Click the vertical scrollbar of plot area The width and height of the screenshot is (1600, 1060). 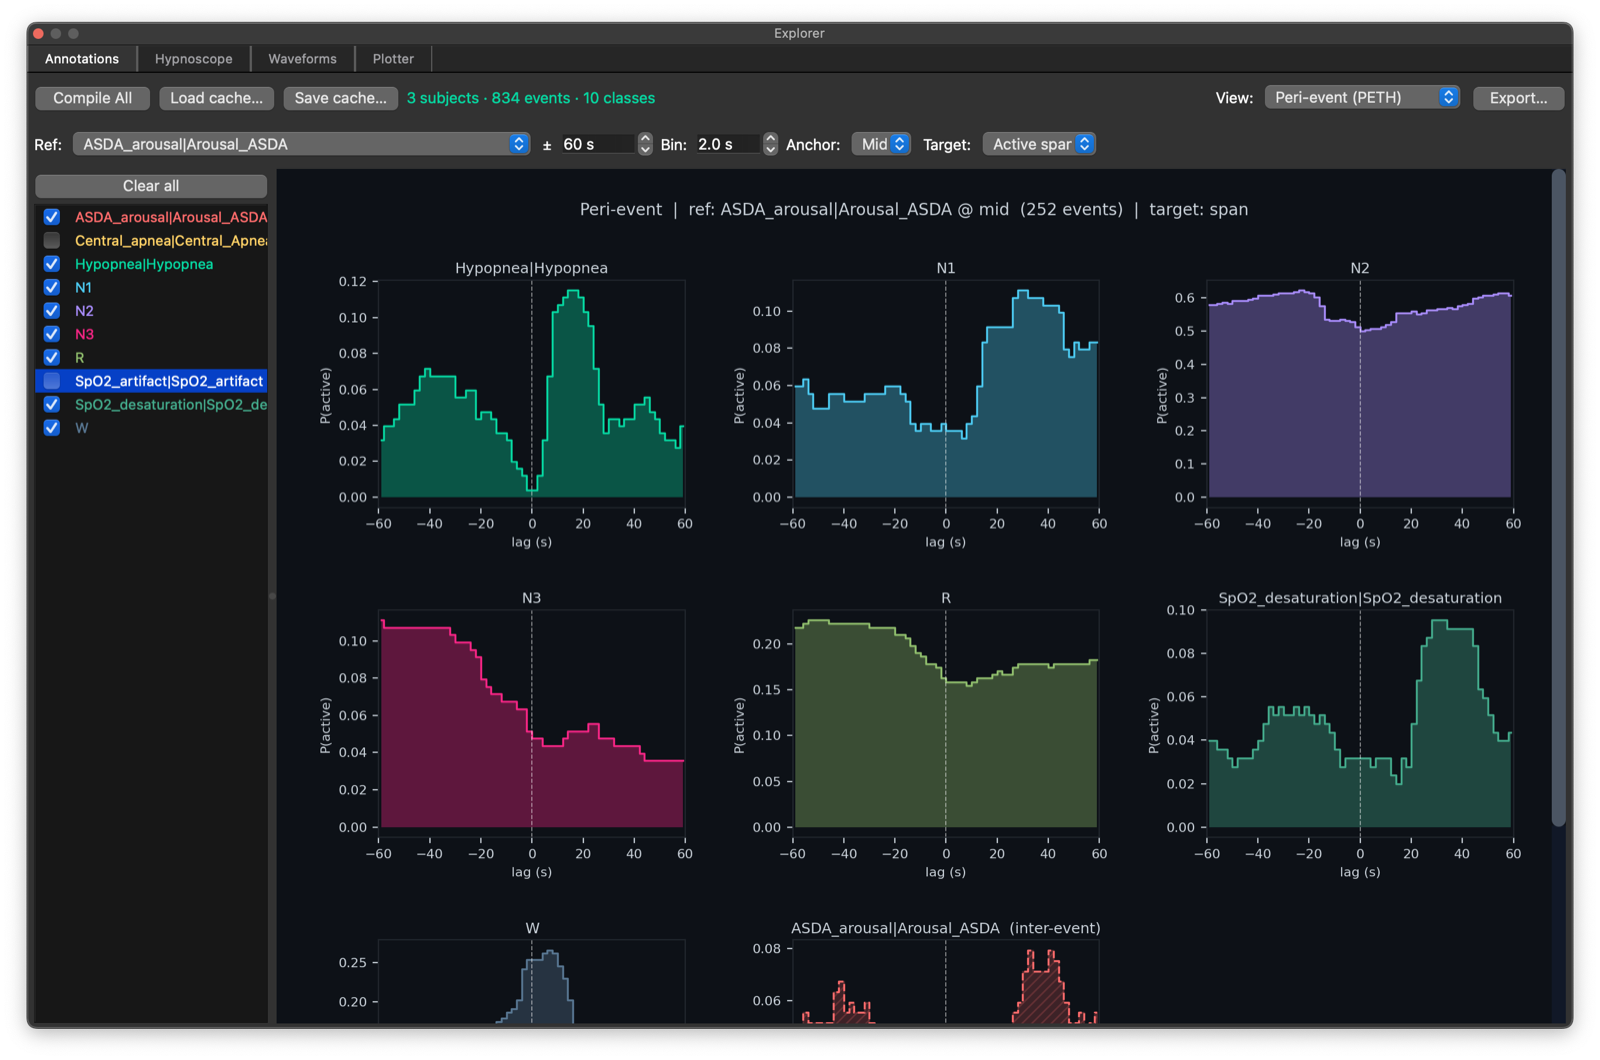[1558, 500]
